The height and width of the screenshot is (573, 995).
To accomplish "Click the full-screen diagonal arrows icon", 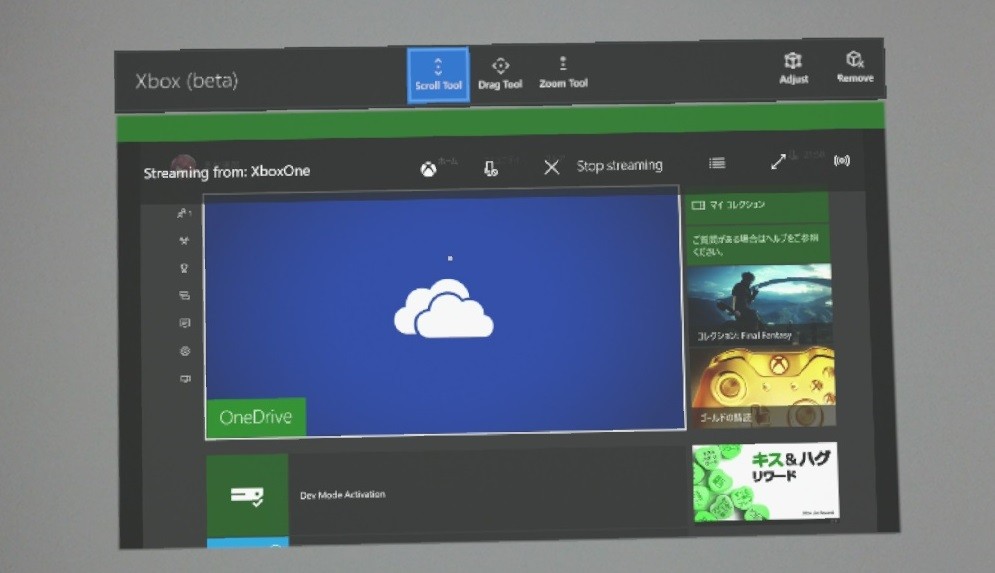I will click(x=778, y=162).
